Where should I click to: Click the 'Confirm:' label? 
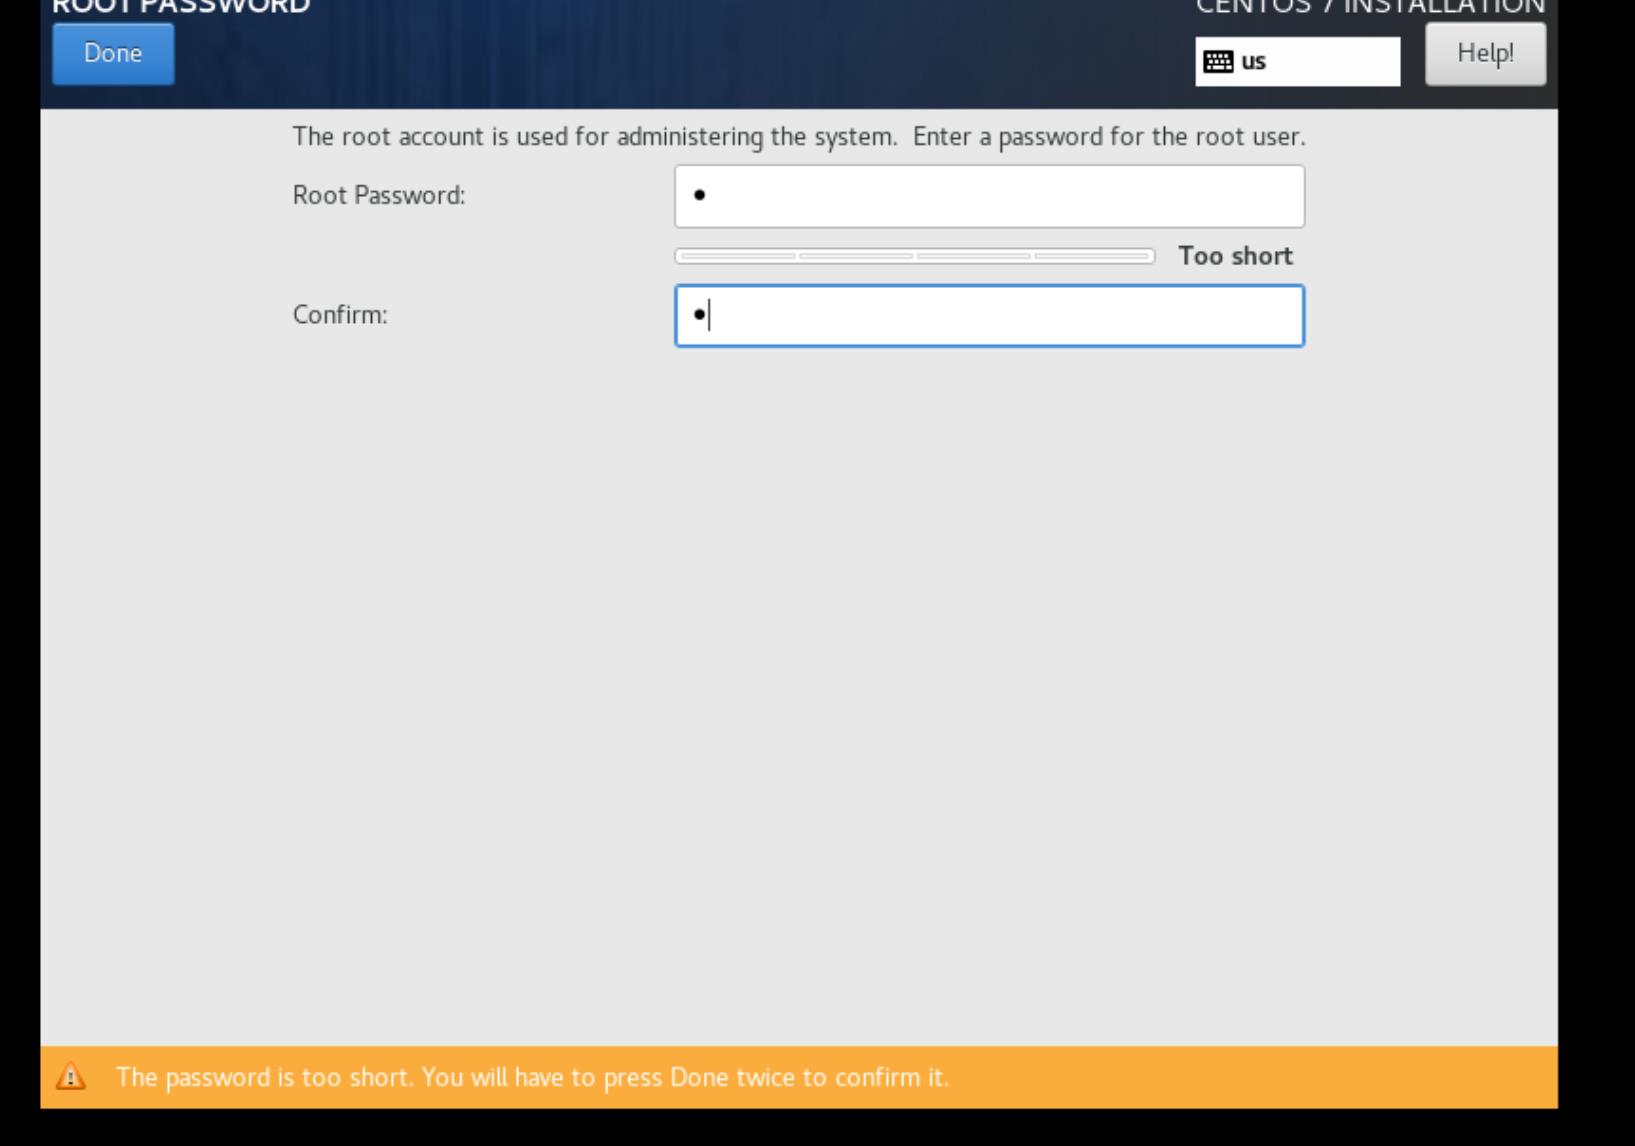[340, 315]
